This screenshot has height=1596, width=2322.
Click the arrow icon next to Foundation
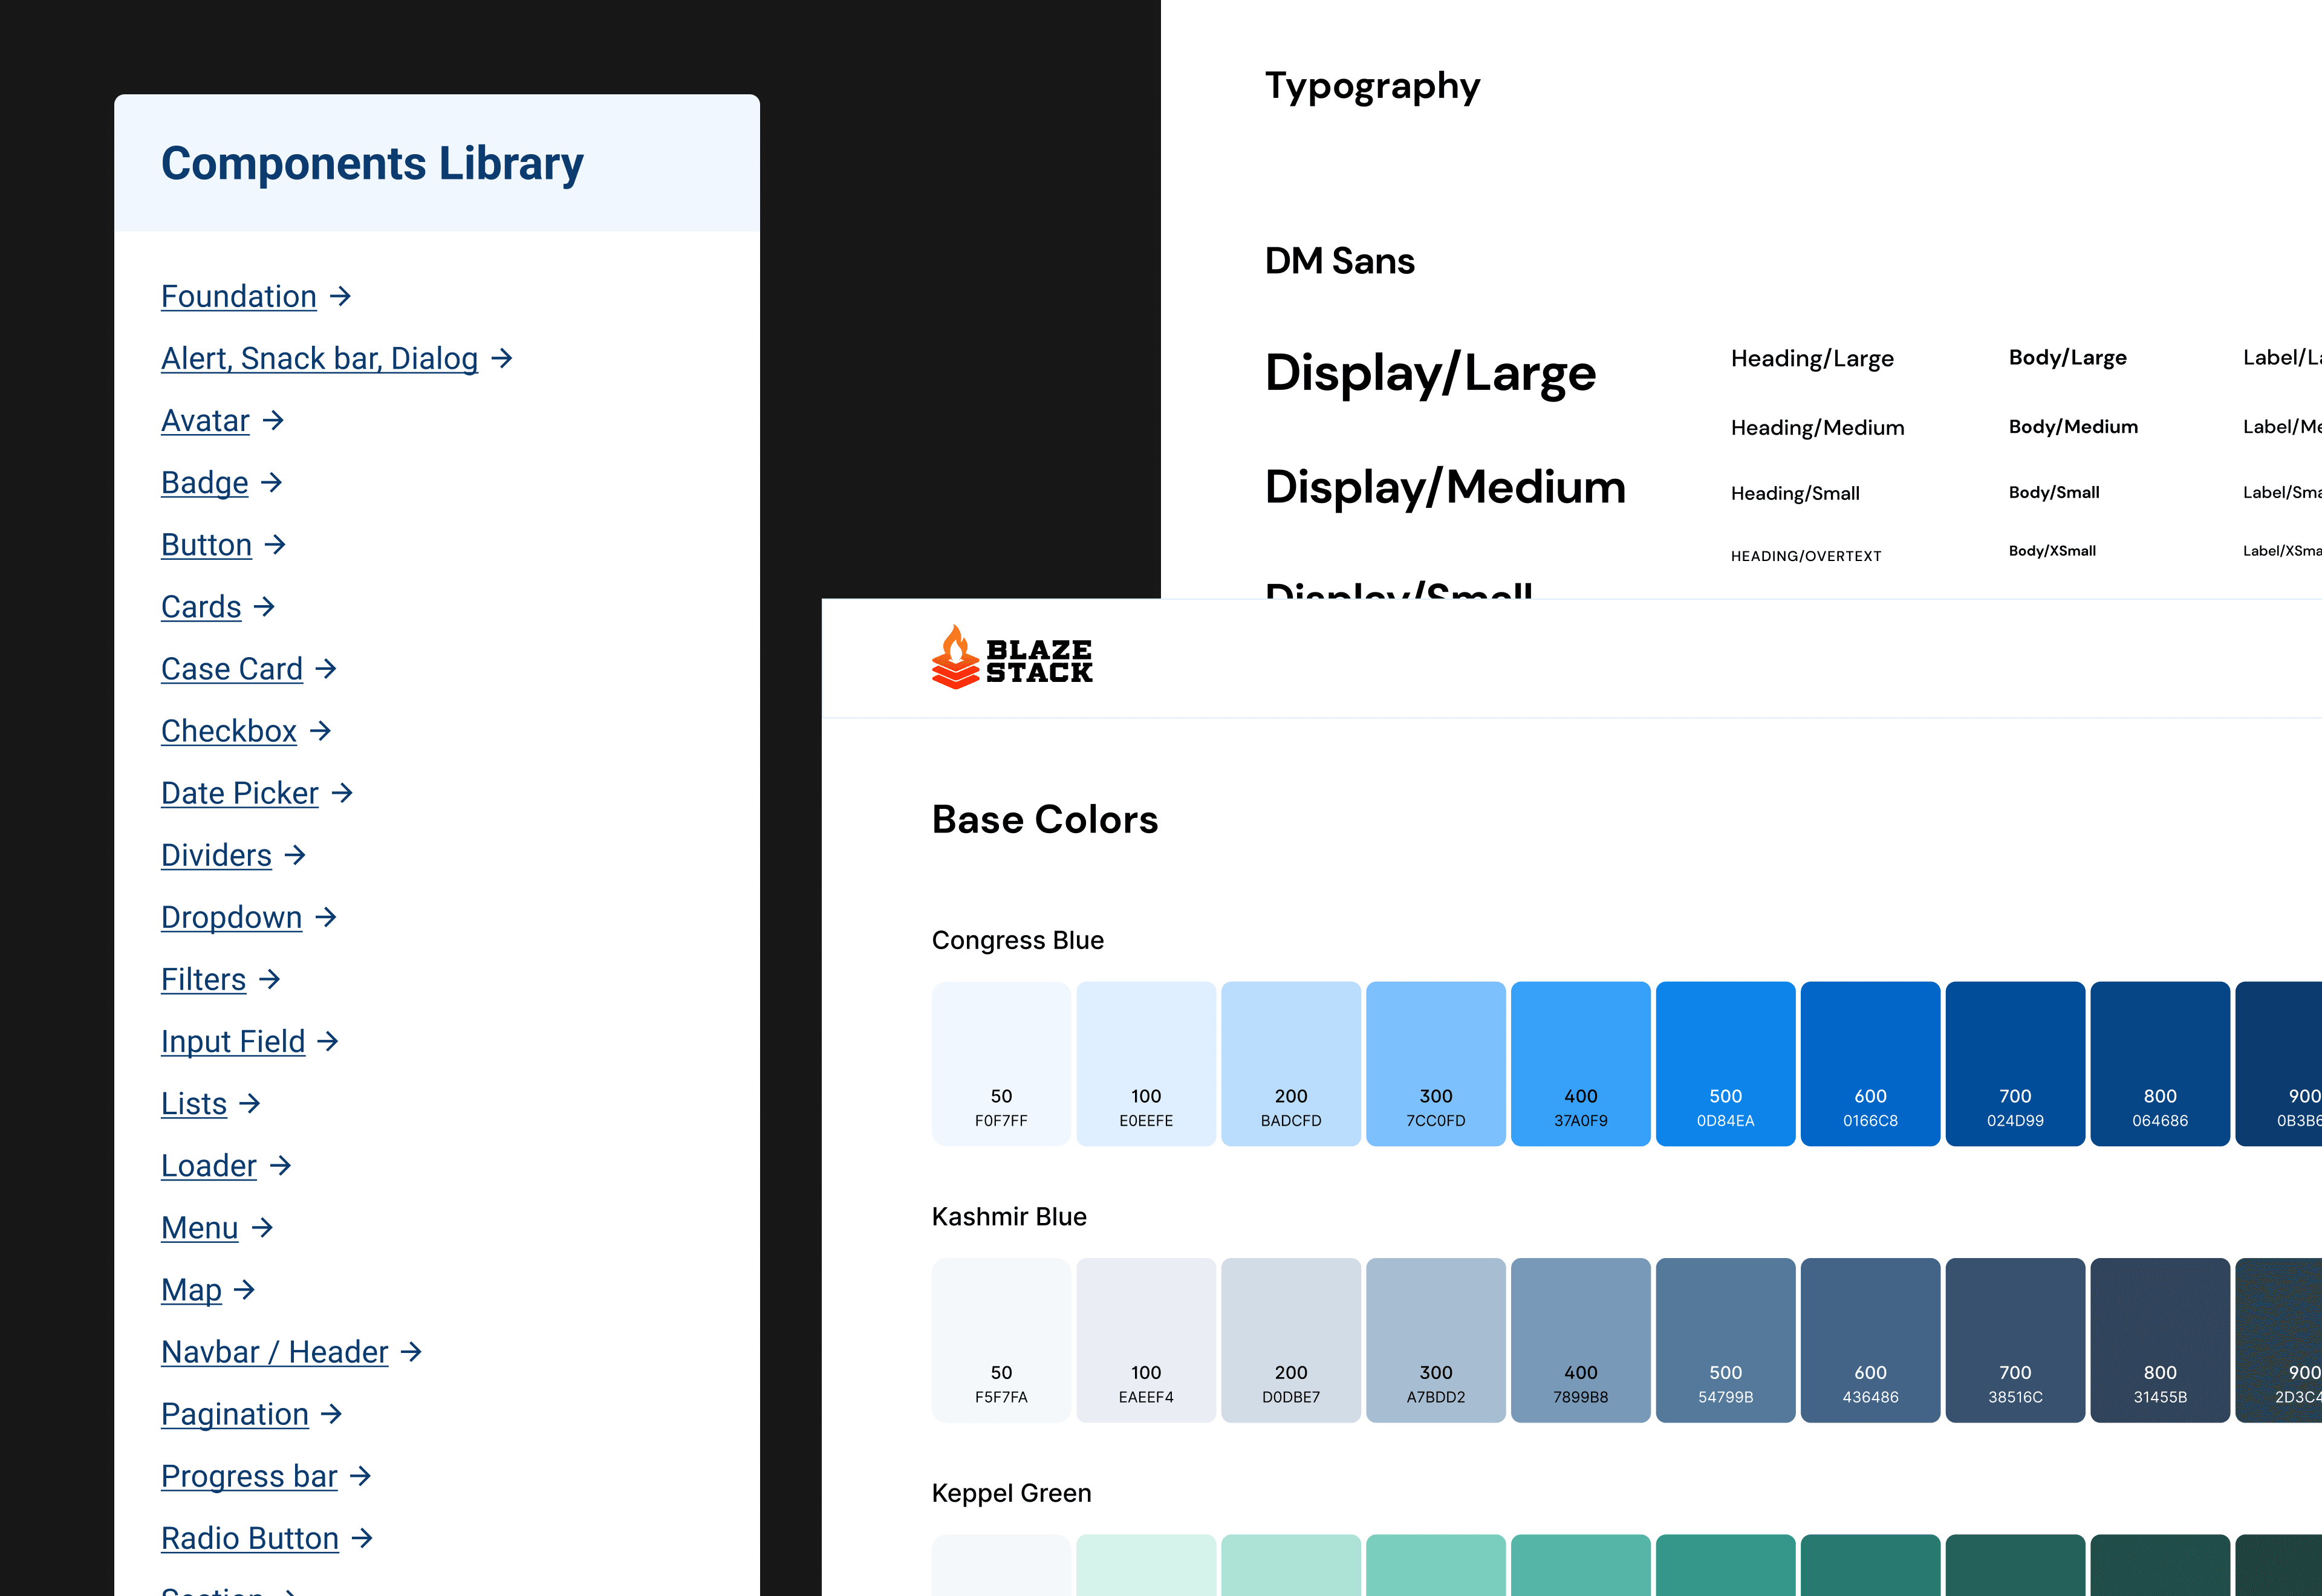(x=340, y=296)
